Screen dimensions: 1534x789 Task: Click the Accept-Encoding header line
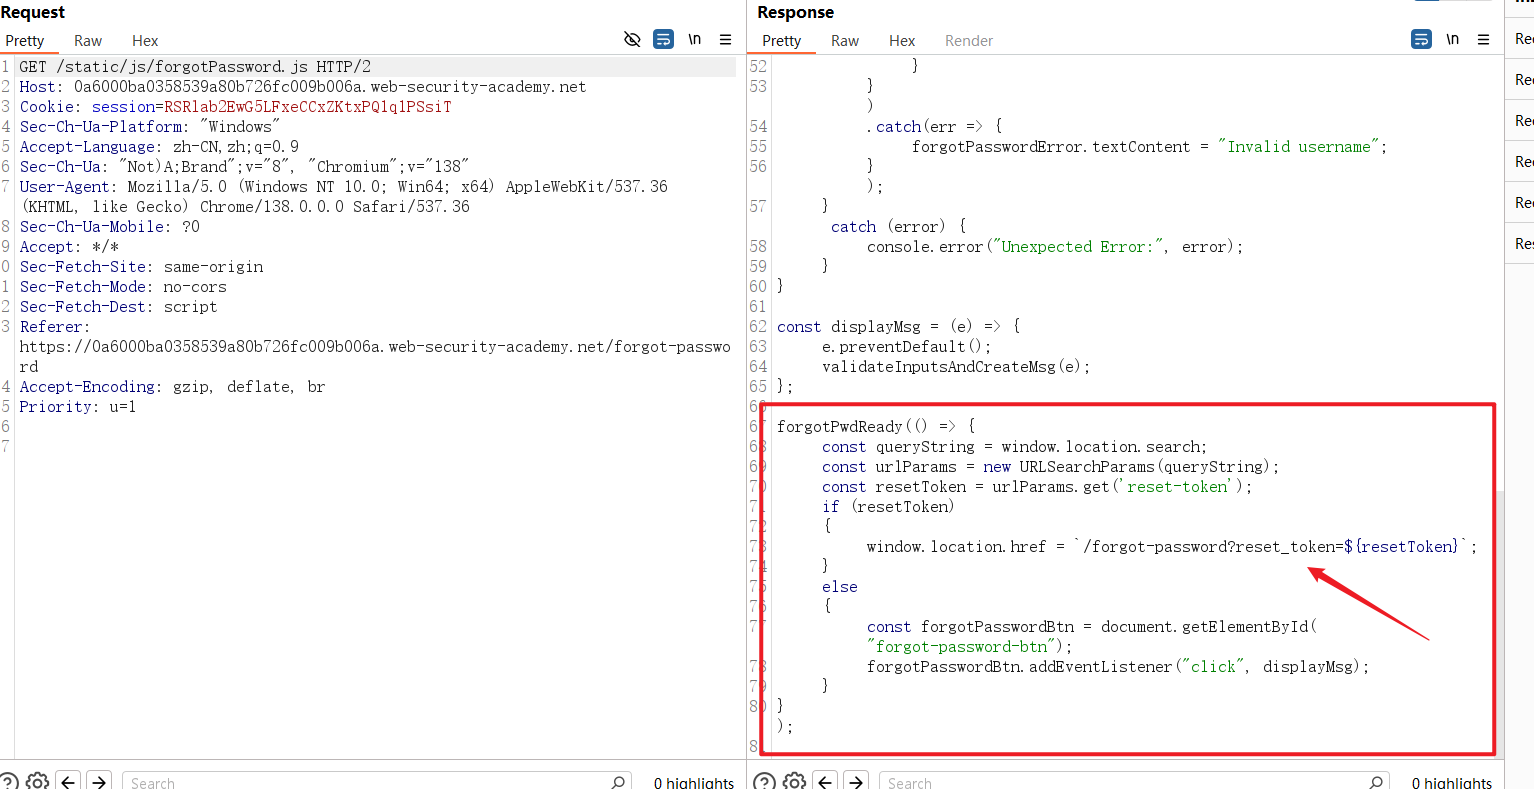click(172, 387)
